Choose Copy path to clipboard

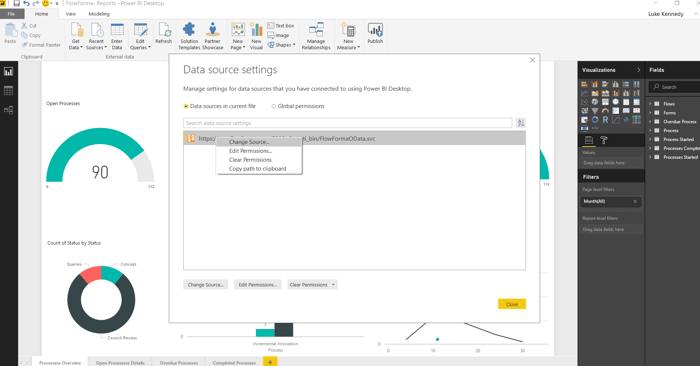coord(259,169)
